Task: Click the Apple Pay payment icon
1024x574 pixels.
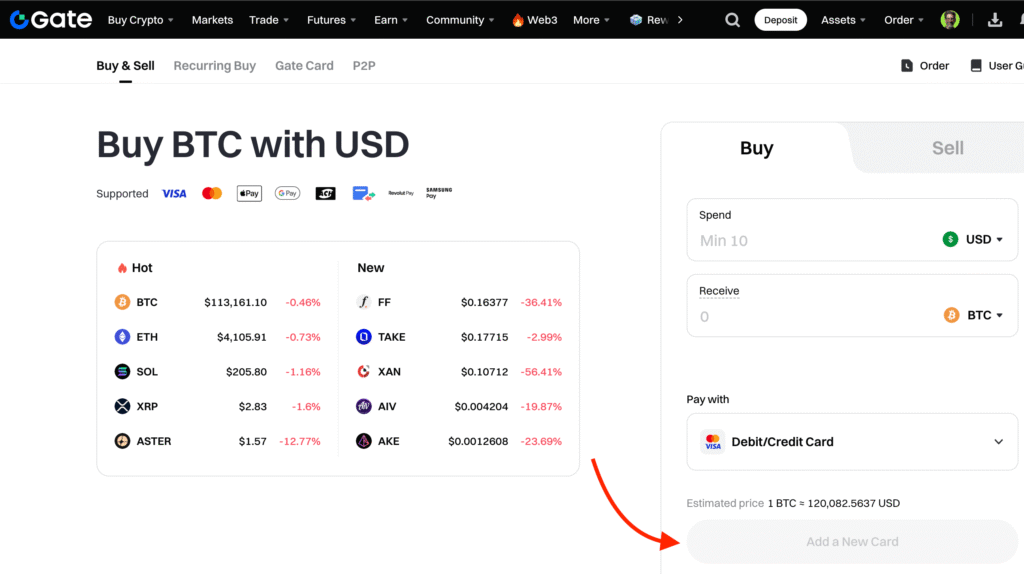Action: (x=249, y=193)
